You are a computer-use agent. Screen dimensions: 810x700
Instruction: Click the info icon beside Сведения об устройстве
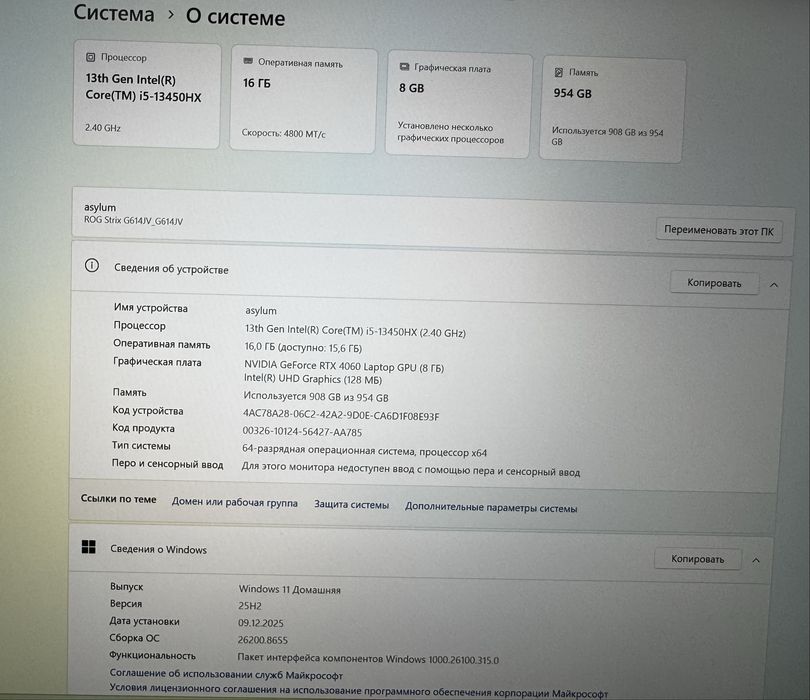point(92,266)
